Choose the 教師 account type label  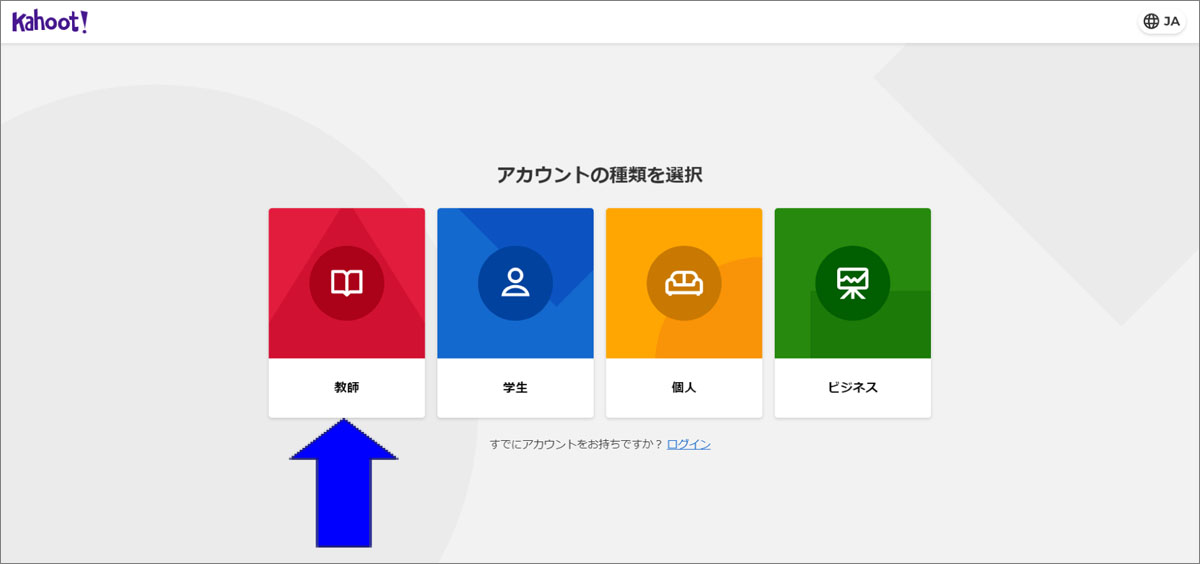point(347,388)
